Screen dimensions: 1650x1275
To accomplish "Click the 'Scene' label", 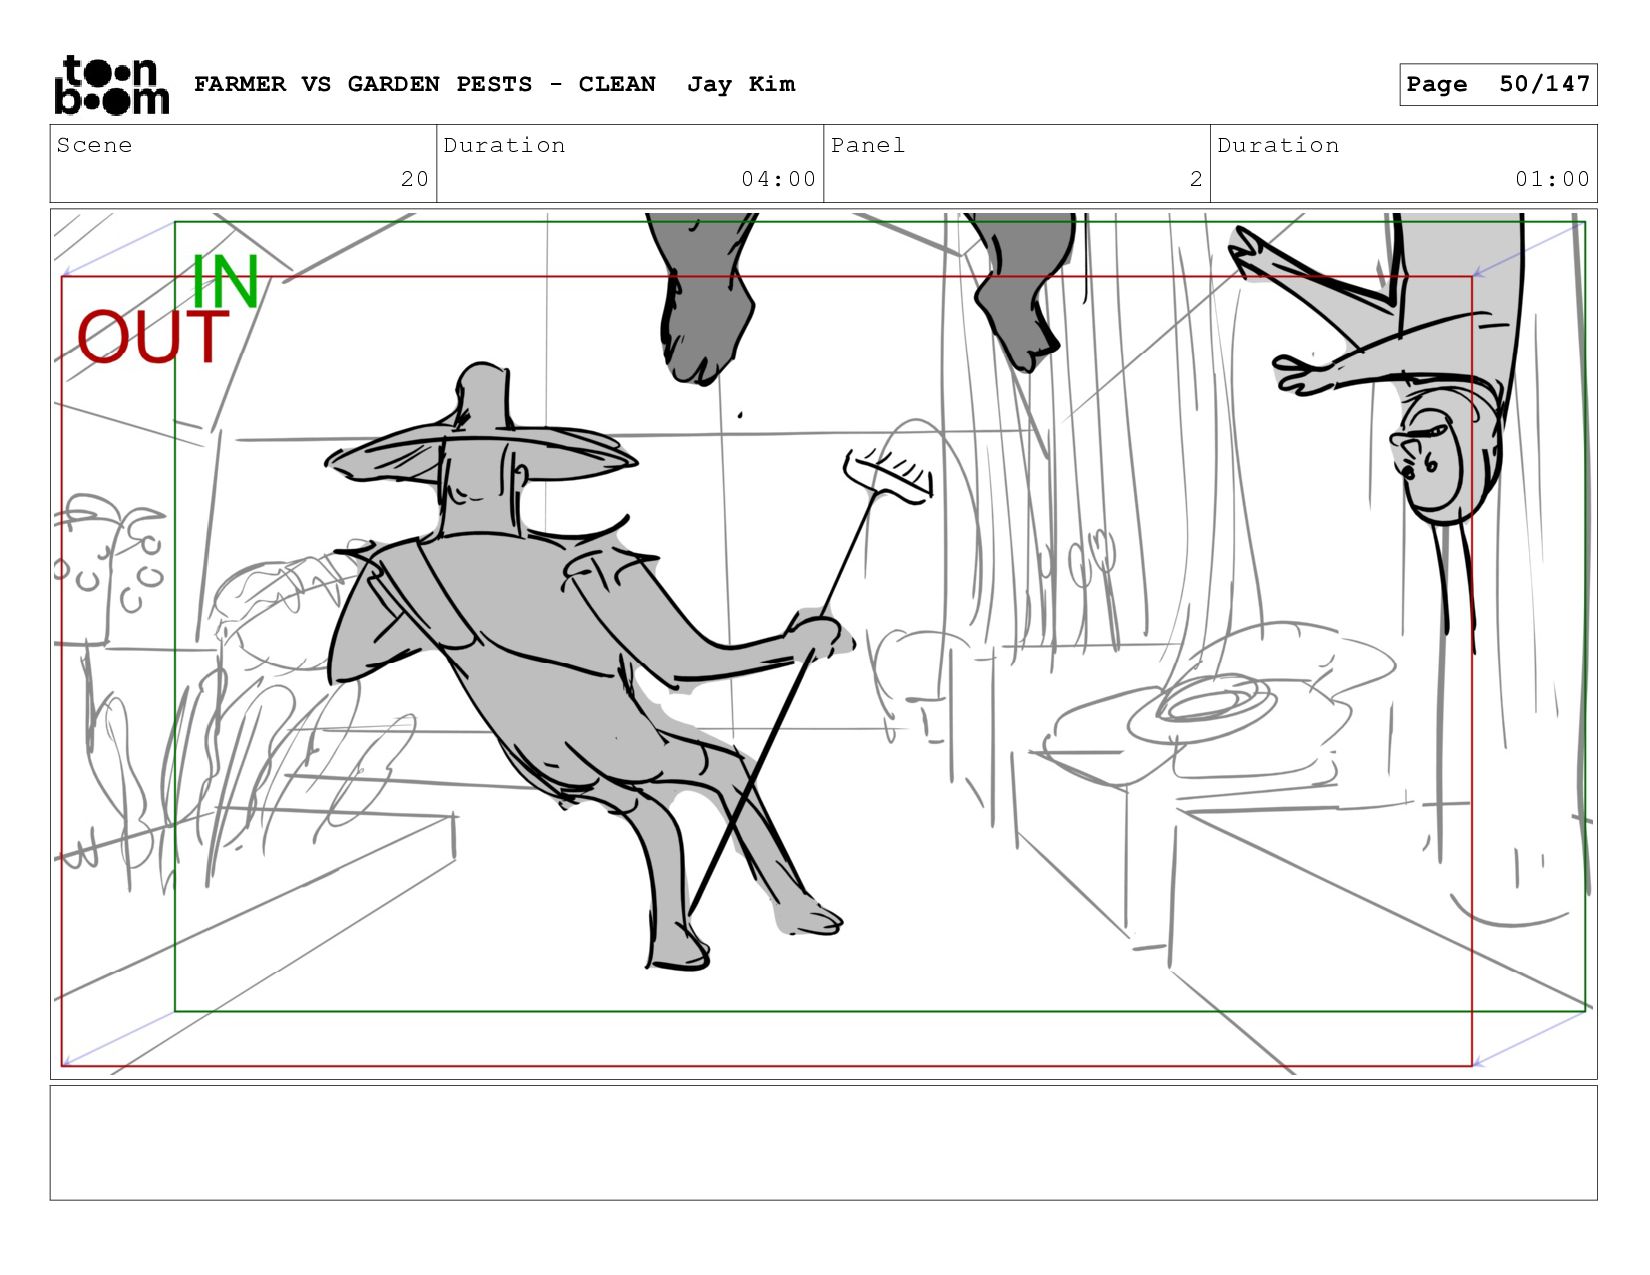I will coord(94,145).
